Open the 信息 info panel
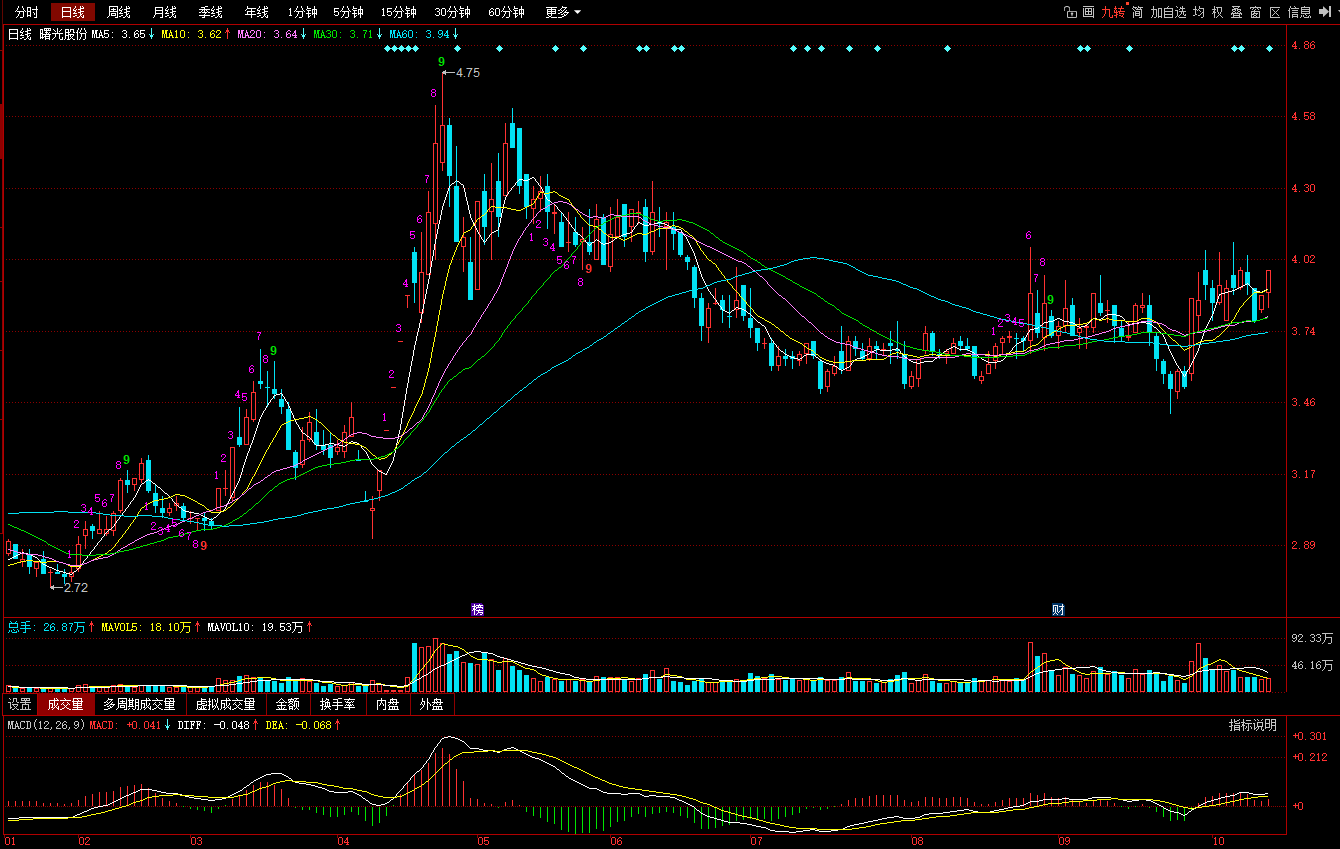The height and width of the screenshot is (849, 1340). 1299,12
